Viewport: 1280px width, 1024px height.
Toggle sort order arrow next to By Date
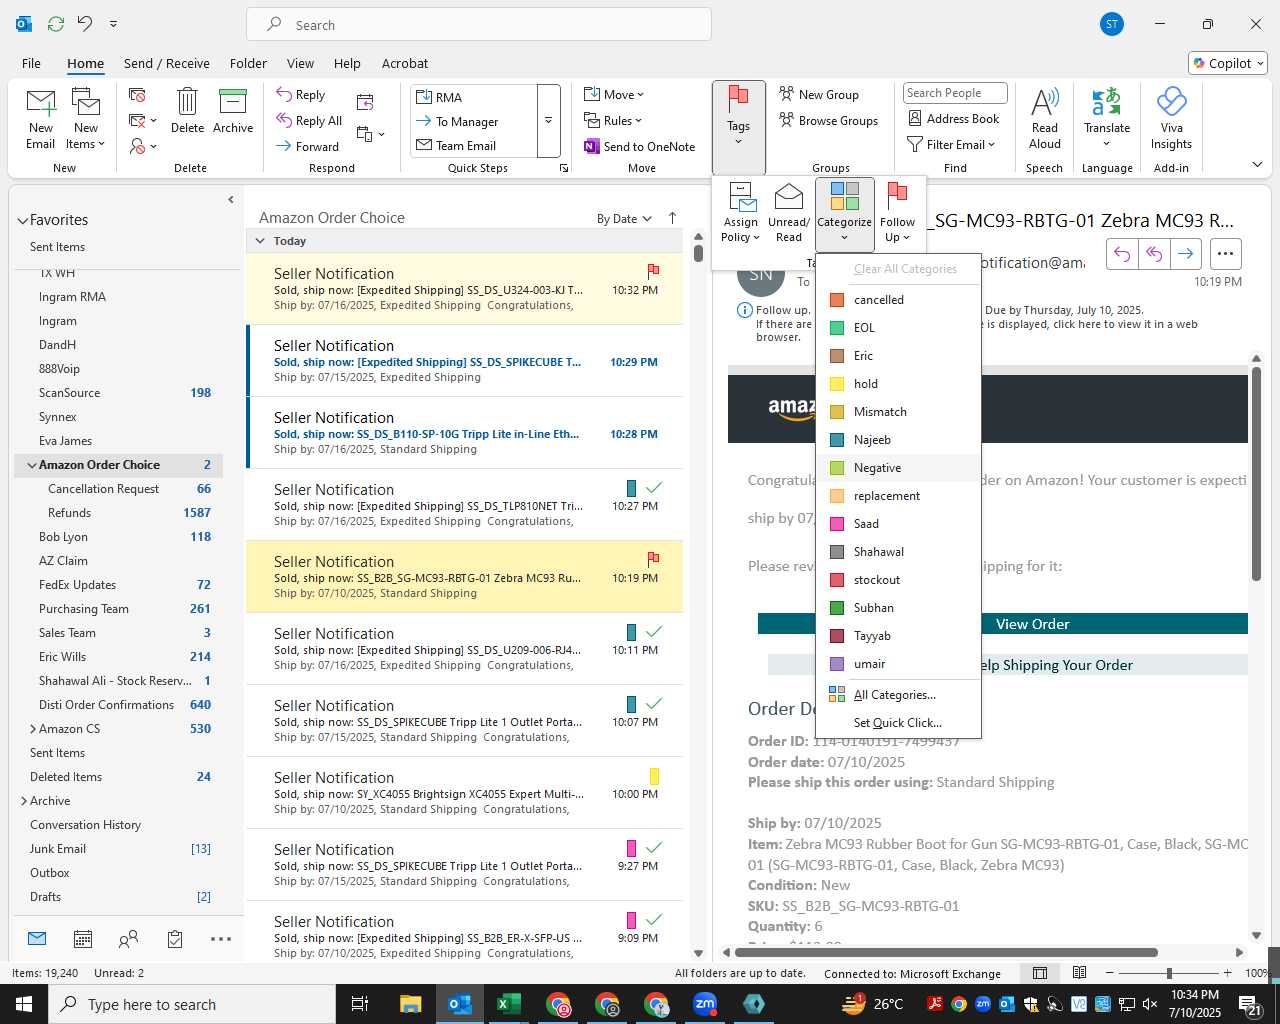point(672,218)
